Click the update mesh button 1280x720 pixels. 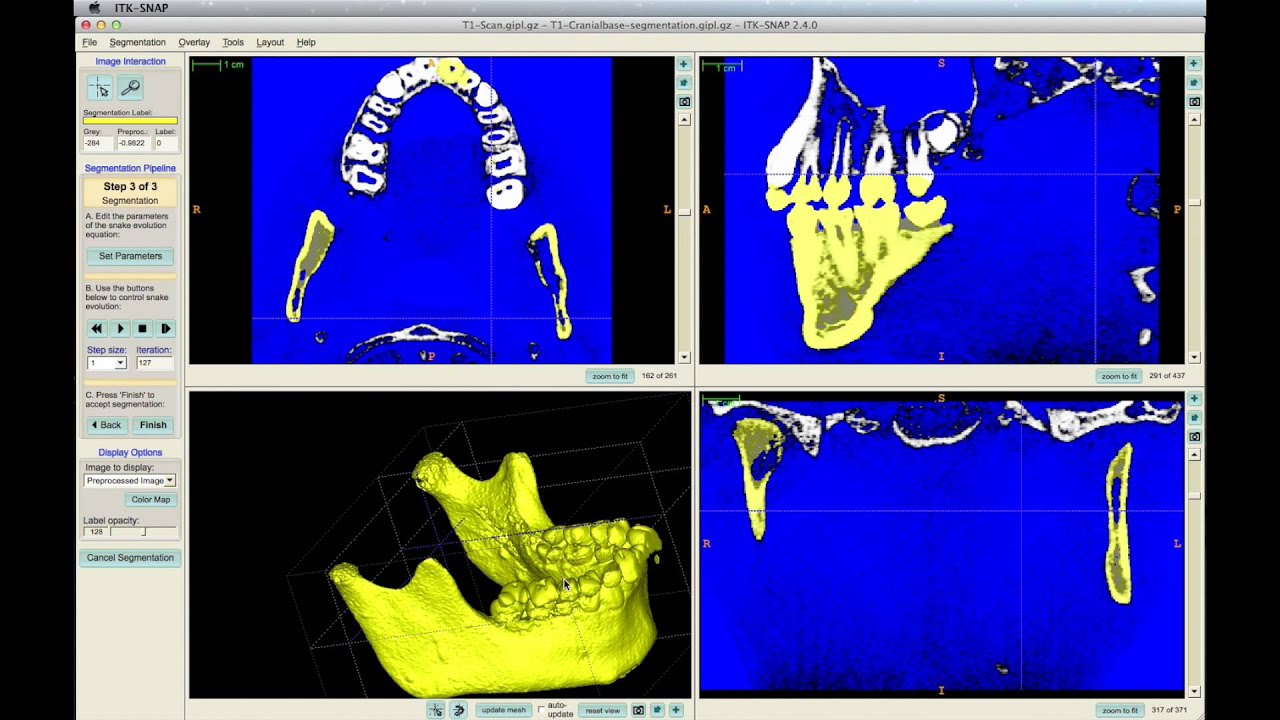tap(503, 710)
